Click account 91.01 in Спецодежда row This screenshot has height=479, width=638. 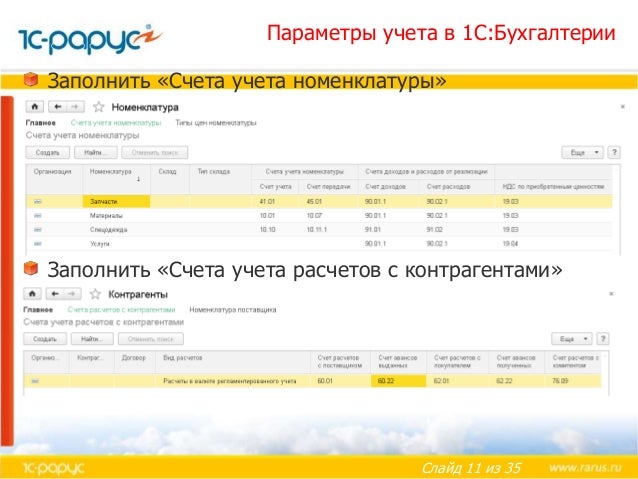pos(373,230)
